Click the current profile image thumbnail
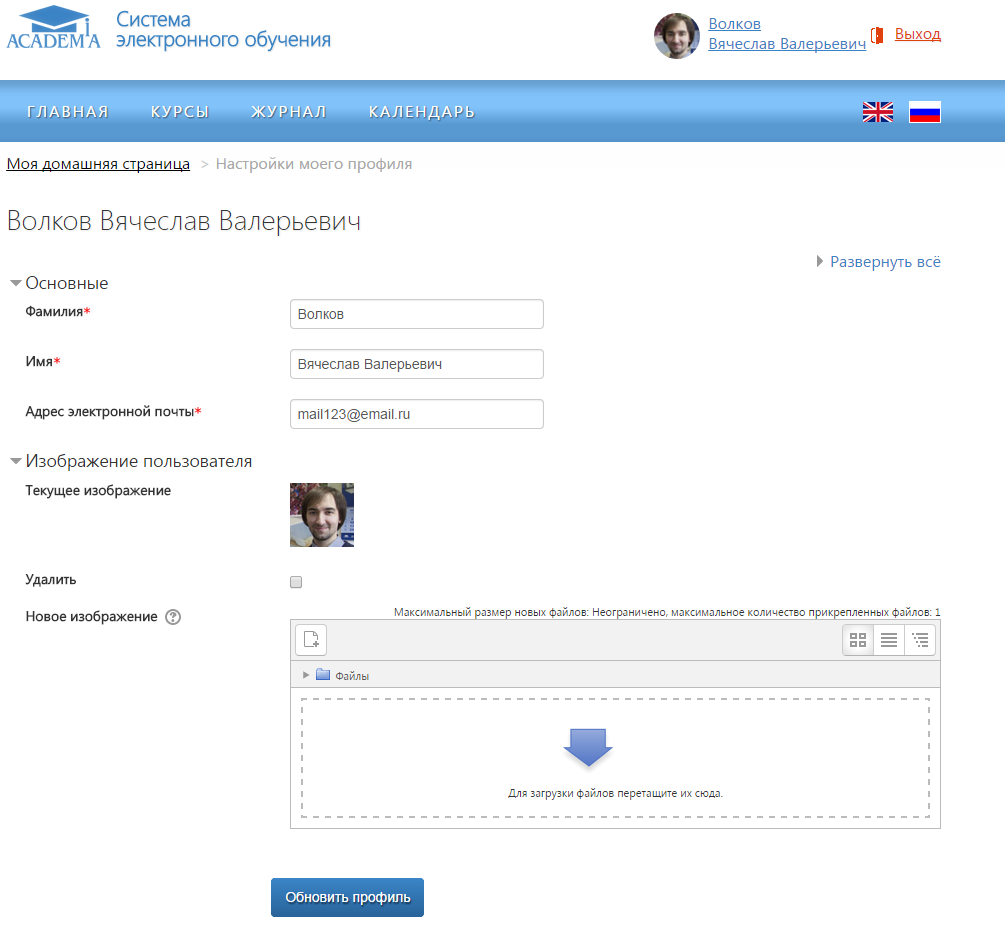Screen dimensions: 1005x929 tap(322, 515)
